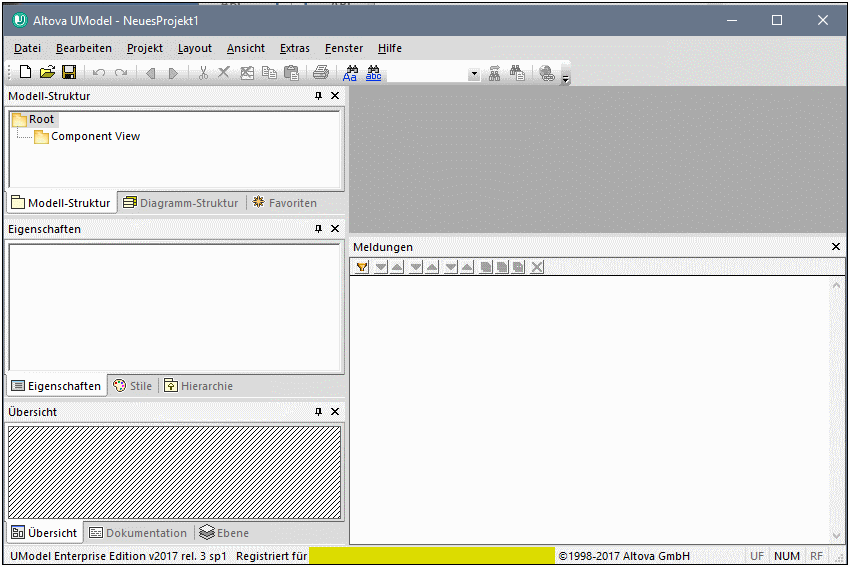Screen dimensions: 850x567
Task: Click the binoculars 'abc' find icon
Action: point(373,73)
